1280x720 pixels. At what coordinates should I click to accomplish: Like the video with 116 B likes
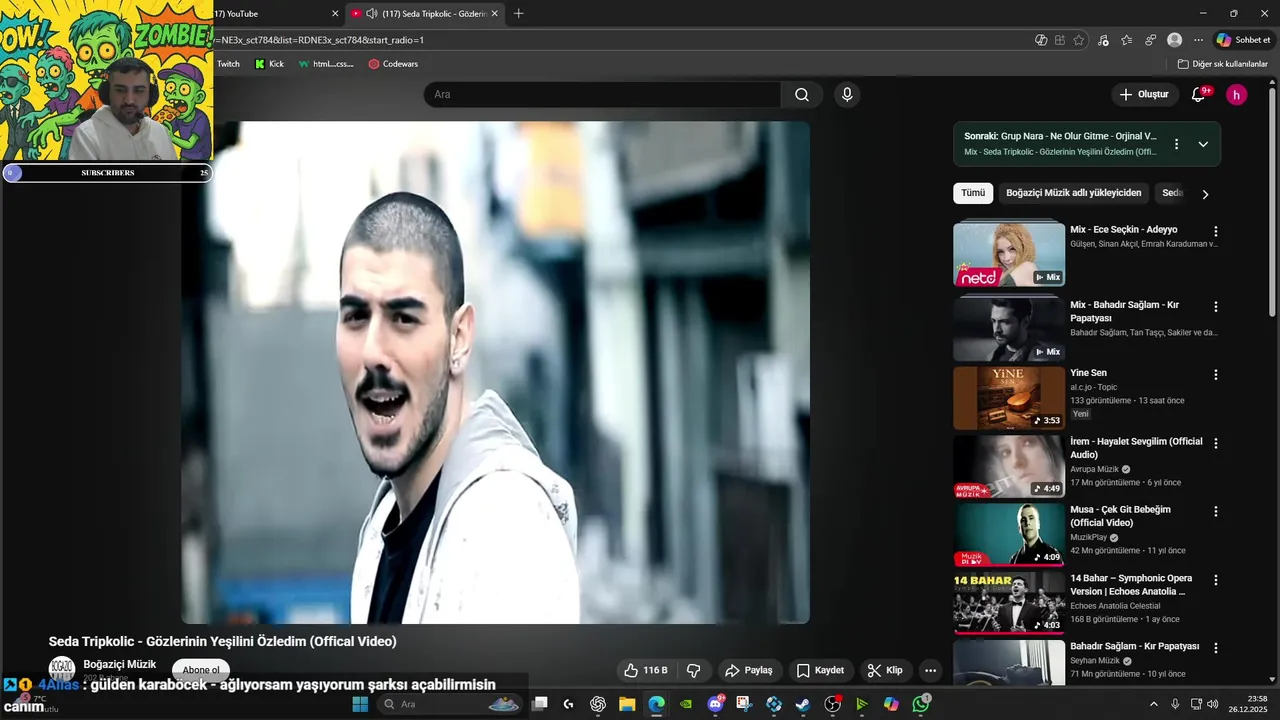tap(646, 670)
